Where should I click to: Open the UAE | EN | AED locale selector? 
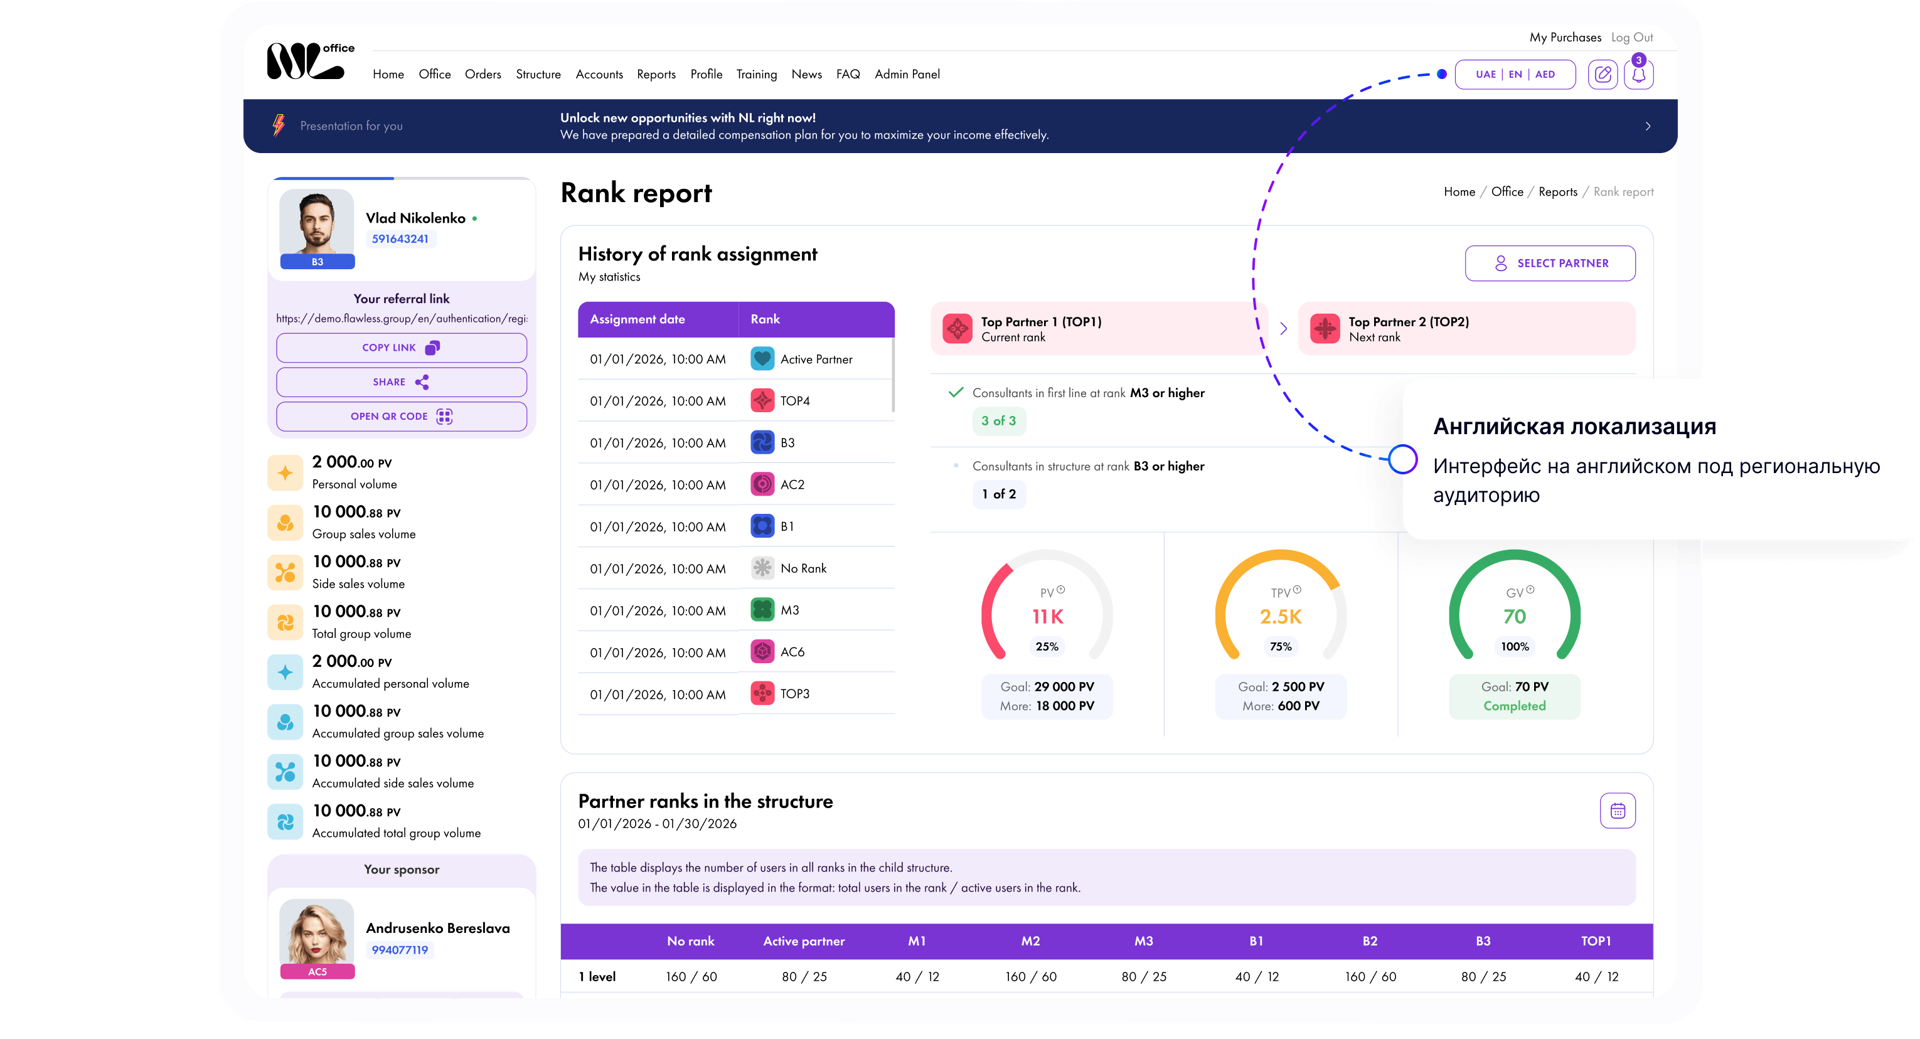(1515, 75)
